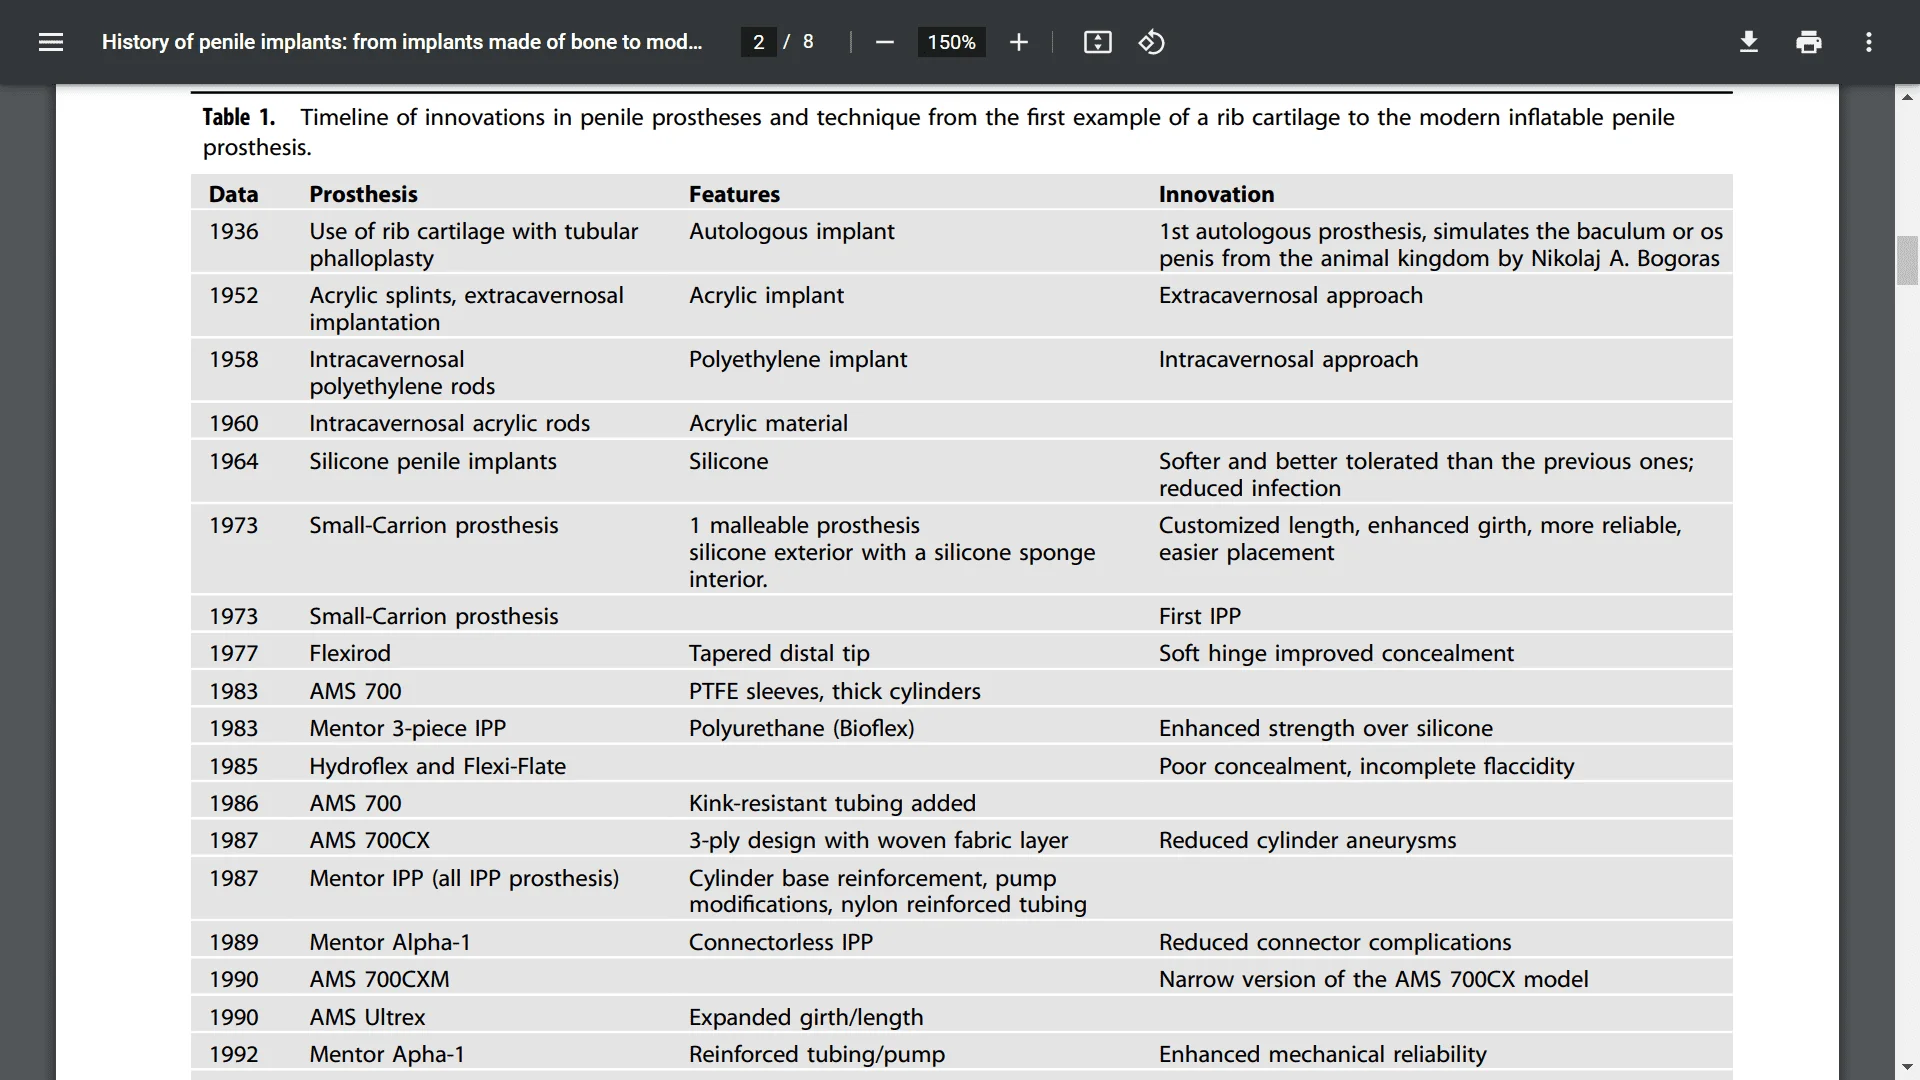Click 'Poor concealment, incomplete flaccidity' cell
Screen dimensions: 1920x1080
(x=1366, y=766)
